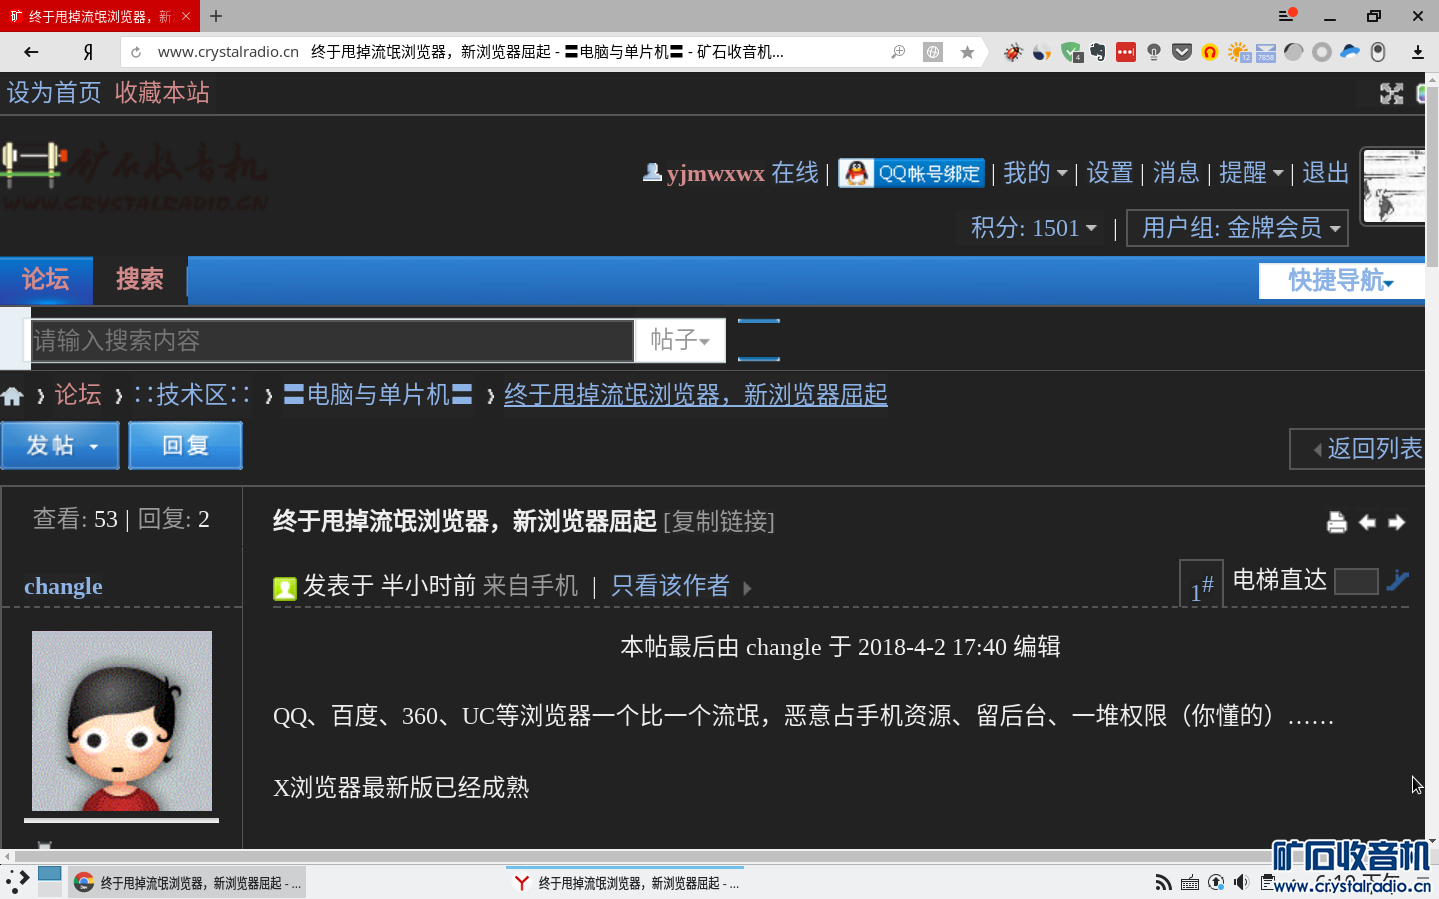Image resolution: width=1439 pixels, height=899 pixels.
Task: Open the zoom magnifier in address bar
Action: pos(898,52)
